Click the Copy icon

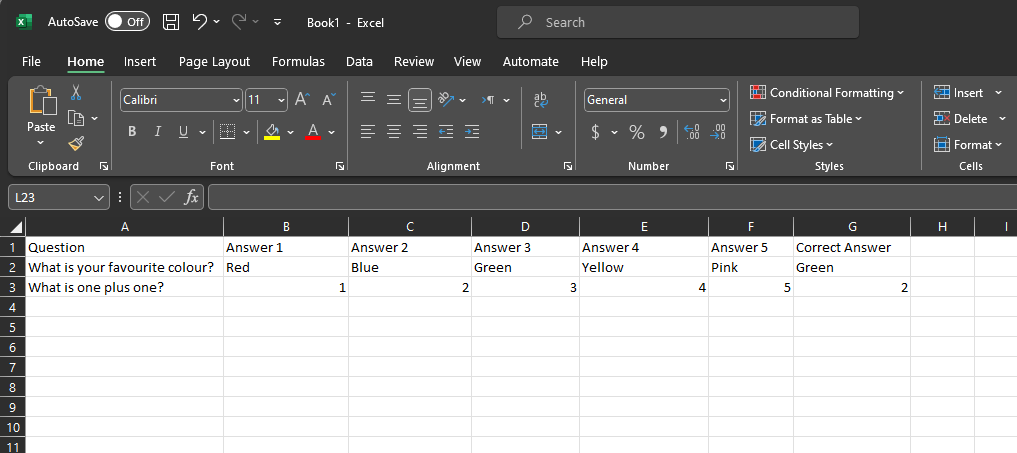click(x=77, y=118)
